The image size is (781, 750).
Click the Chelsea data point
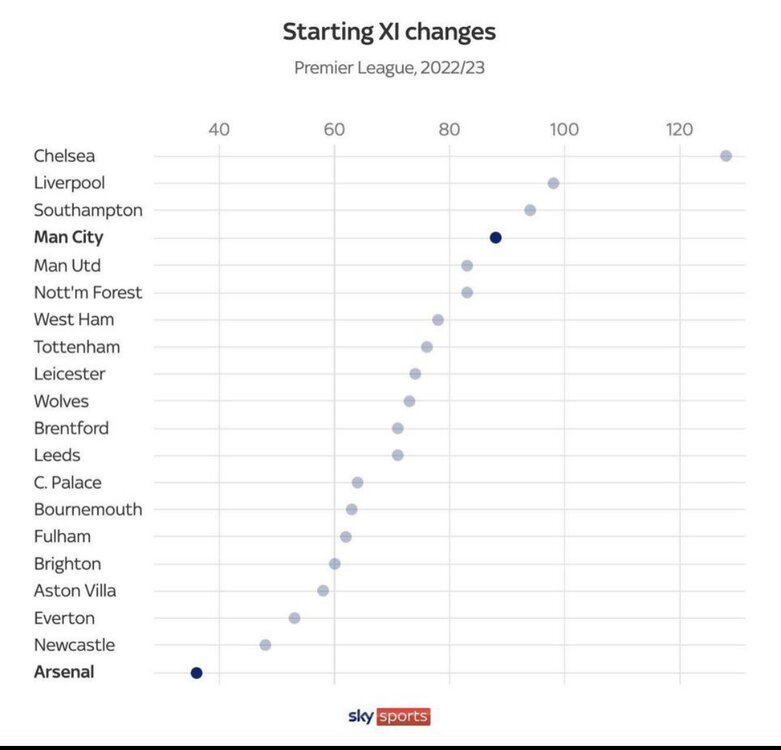coord(726,156)
